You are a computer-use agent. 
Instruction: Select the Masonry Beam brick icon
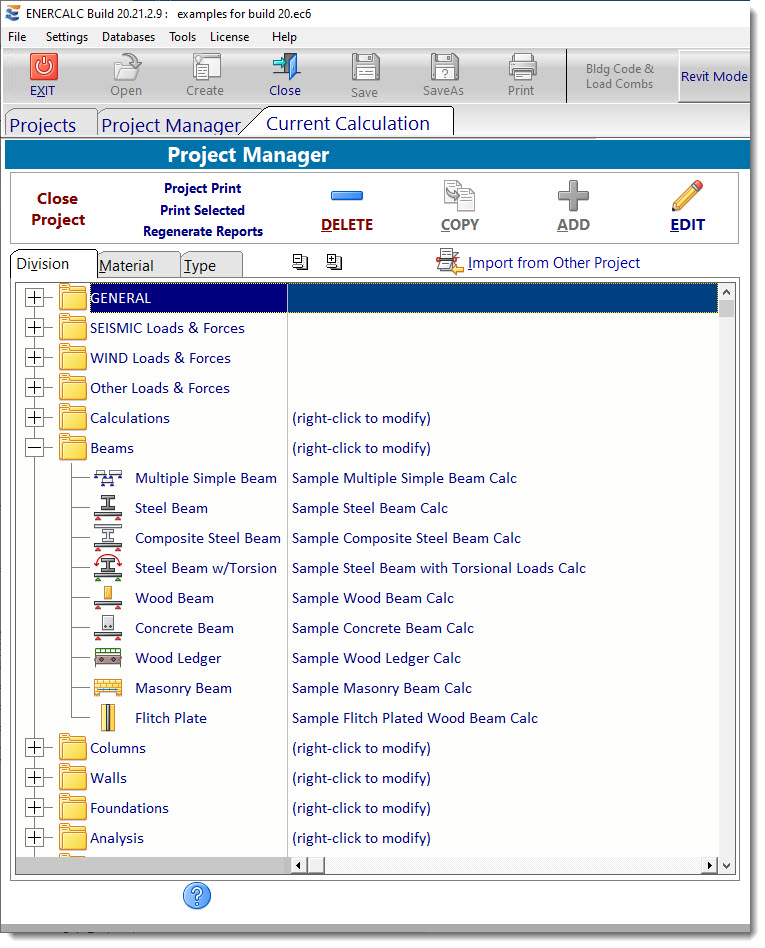coord(108,688)
